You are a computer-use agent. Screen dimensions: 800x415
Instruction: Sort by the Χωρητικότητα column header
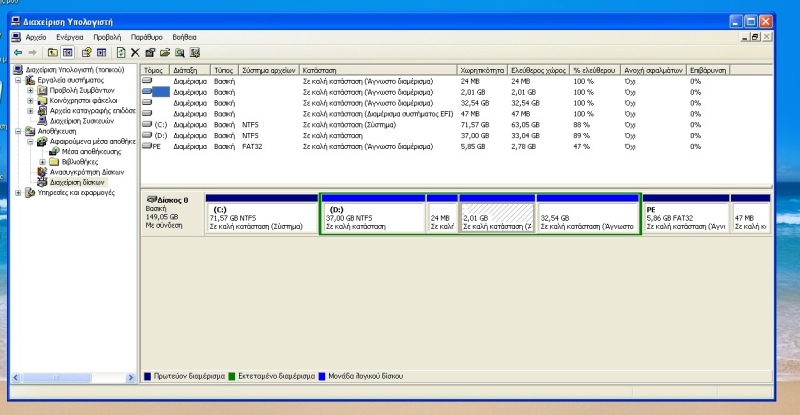(x=482, y=70)
